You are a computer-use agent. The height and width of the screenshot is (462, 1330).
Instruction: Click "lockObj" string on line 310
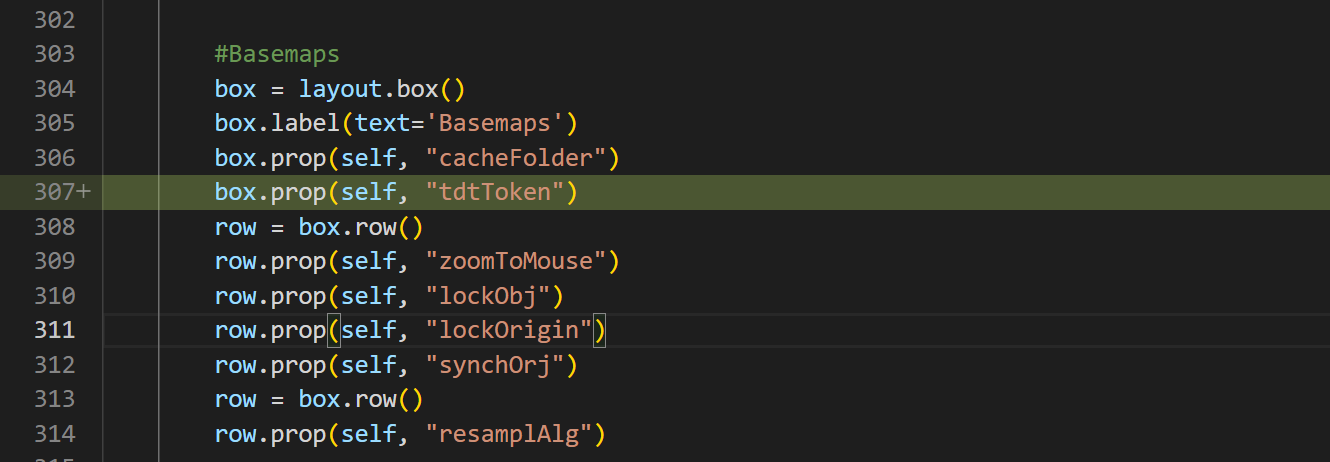(488, 296)
